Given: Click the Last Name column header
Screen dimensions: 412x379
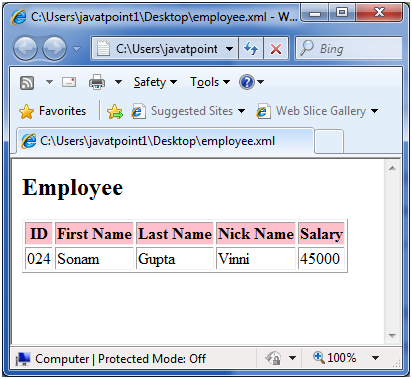Looking at the screenshot, I should click(175, 234).
